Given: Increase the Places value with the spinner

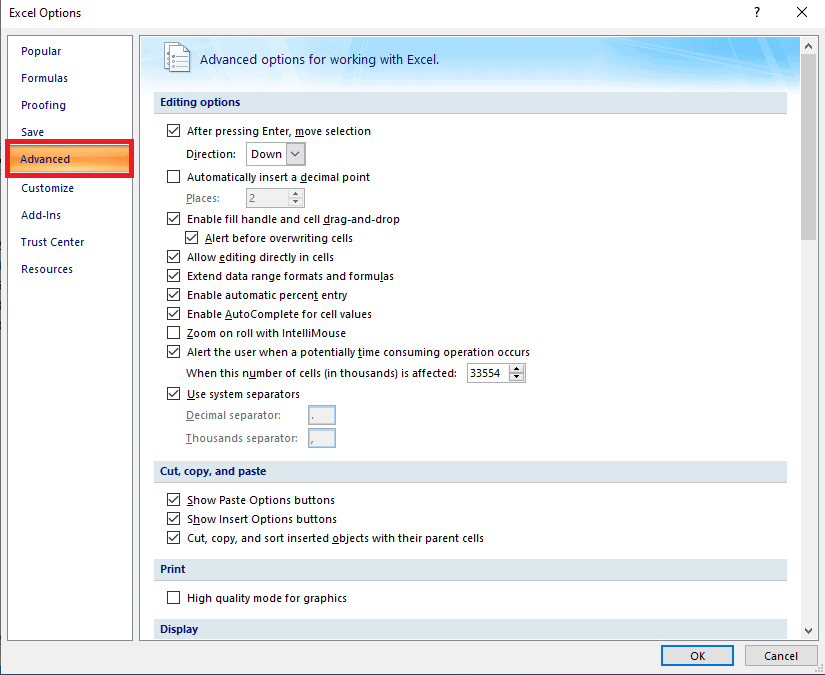Looking at the screenshot, I should 296,193.
